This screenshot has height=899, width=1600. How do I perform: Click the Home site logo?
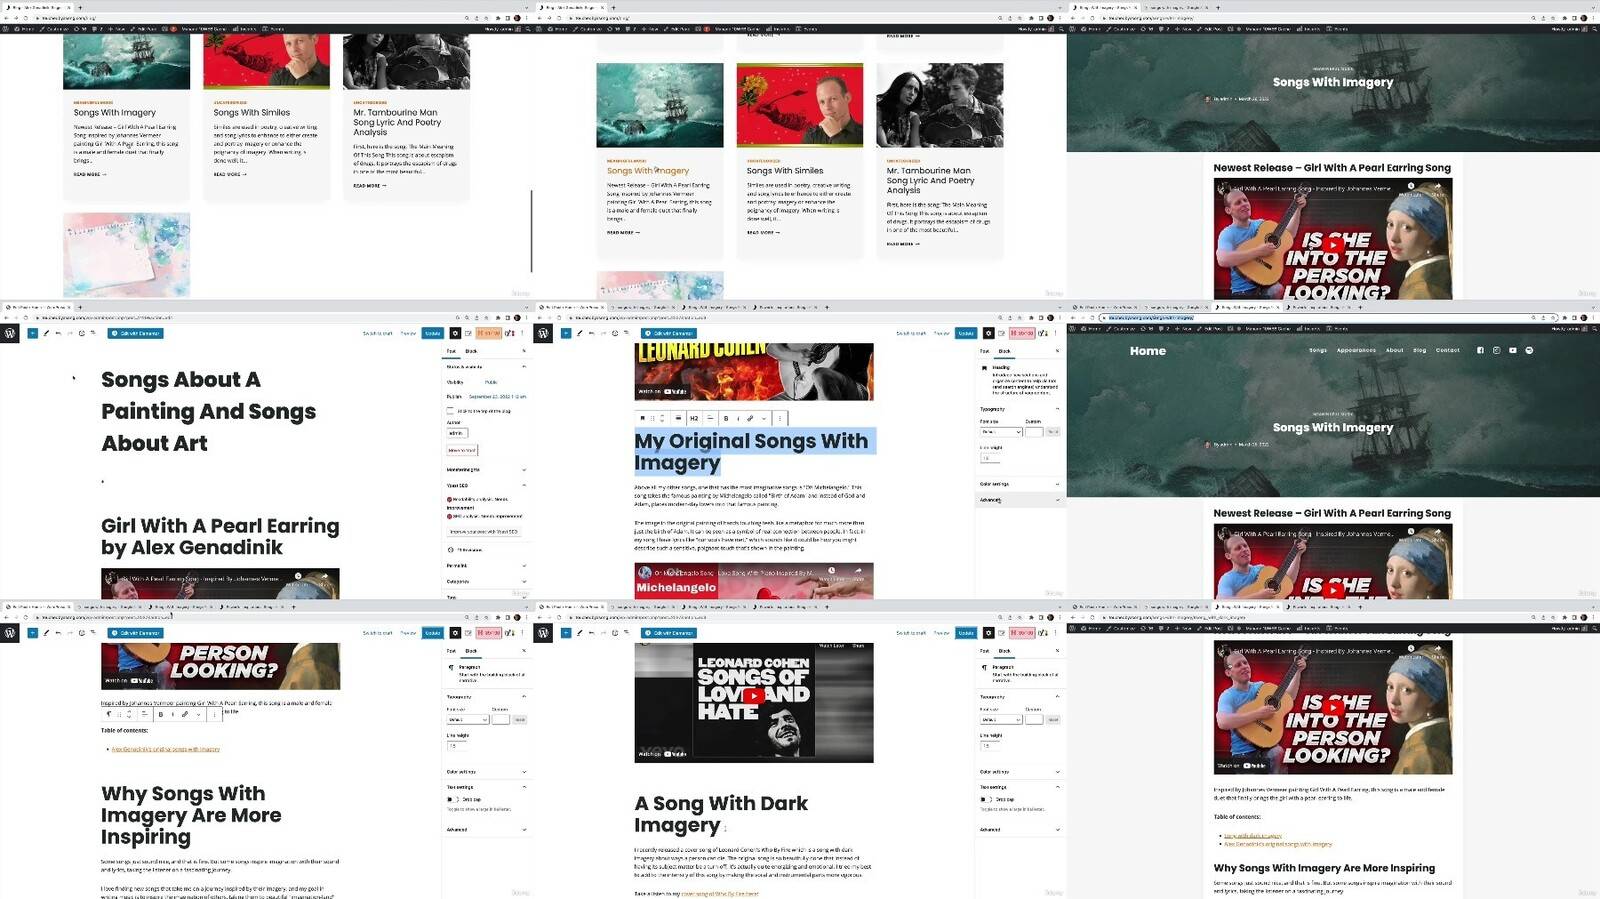pos(1148,351)
